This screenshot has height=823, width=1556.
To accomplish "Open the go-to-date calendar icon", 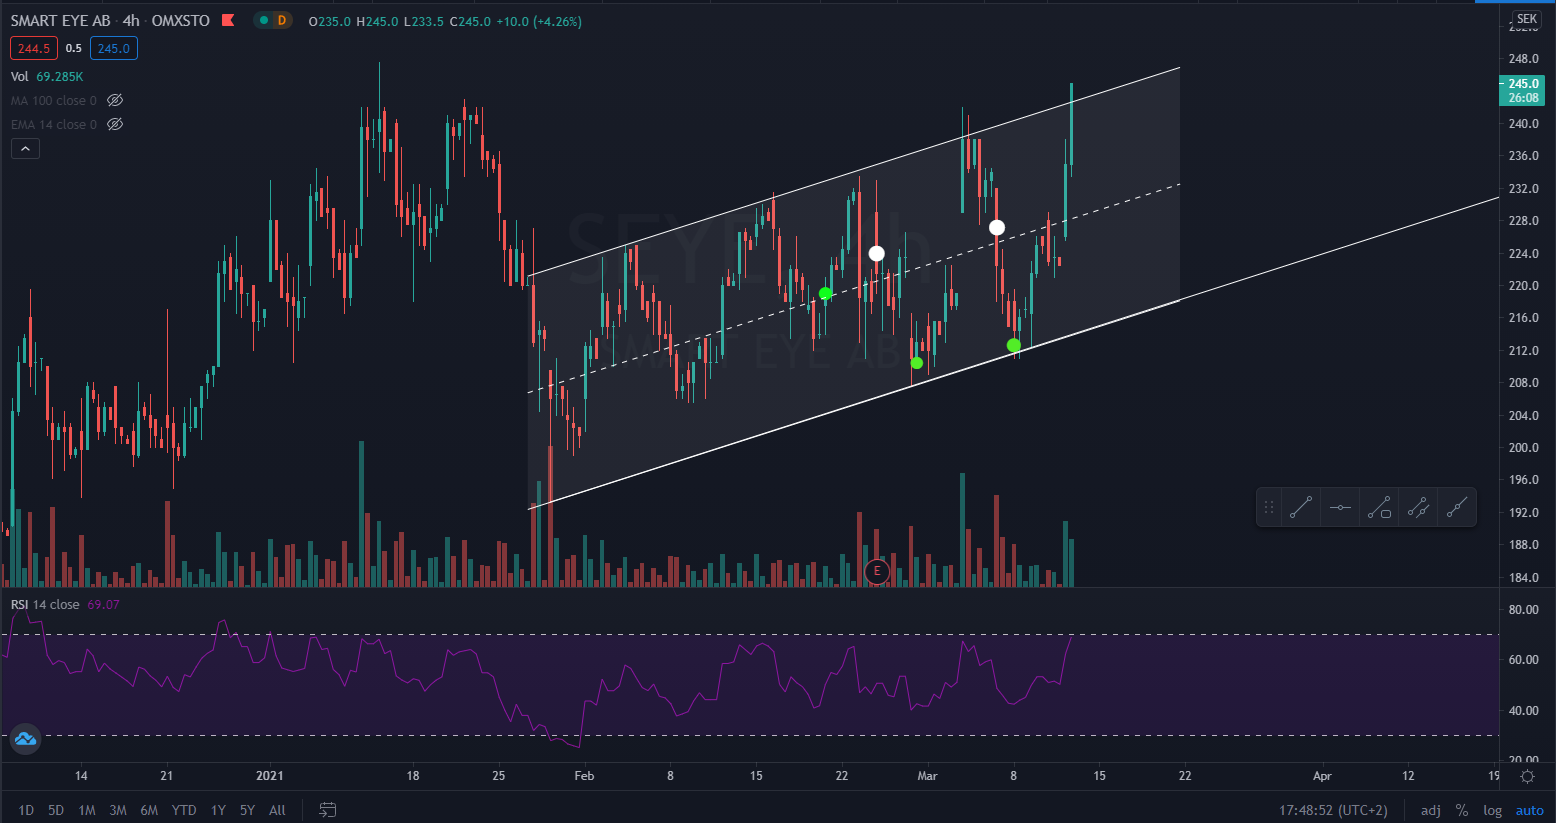I will point(327,810).
